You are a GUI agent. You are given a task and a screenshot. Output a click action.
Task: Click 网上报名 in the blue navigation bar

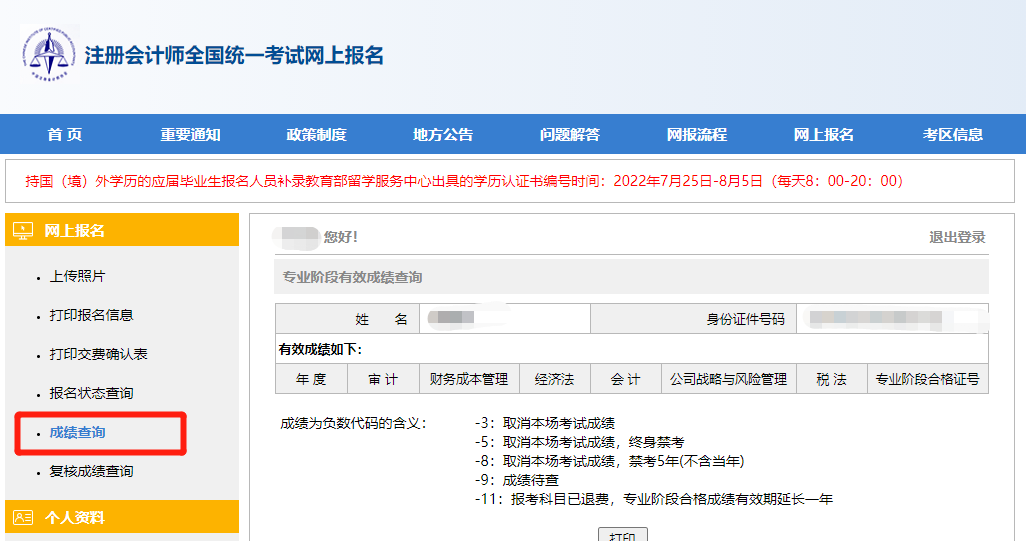pyautogui.click(x=824, y=135)
